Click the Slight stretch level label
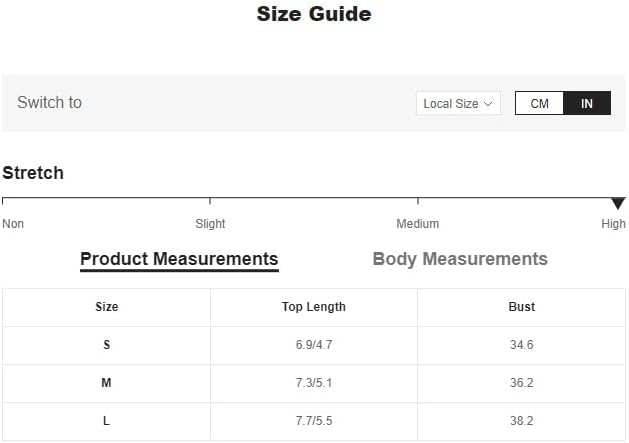 click(210, 224)
